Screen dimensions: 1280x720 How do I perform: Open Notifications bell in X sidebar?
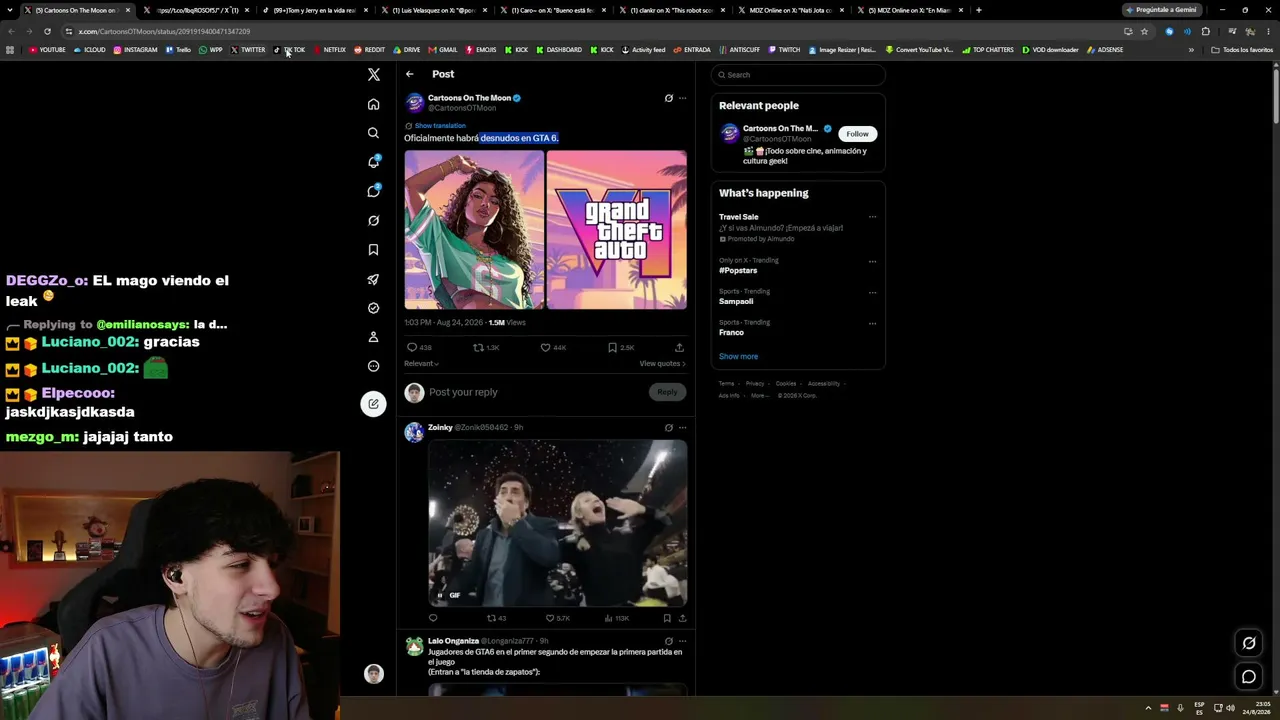point(373,162)
